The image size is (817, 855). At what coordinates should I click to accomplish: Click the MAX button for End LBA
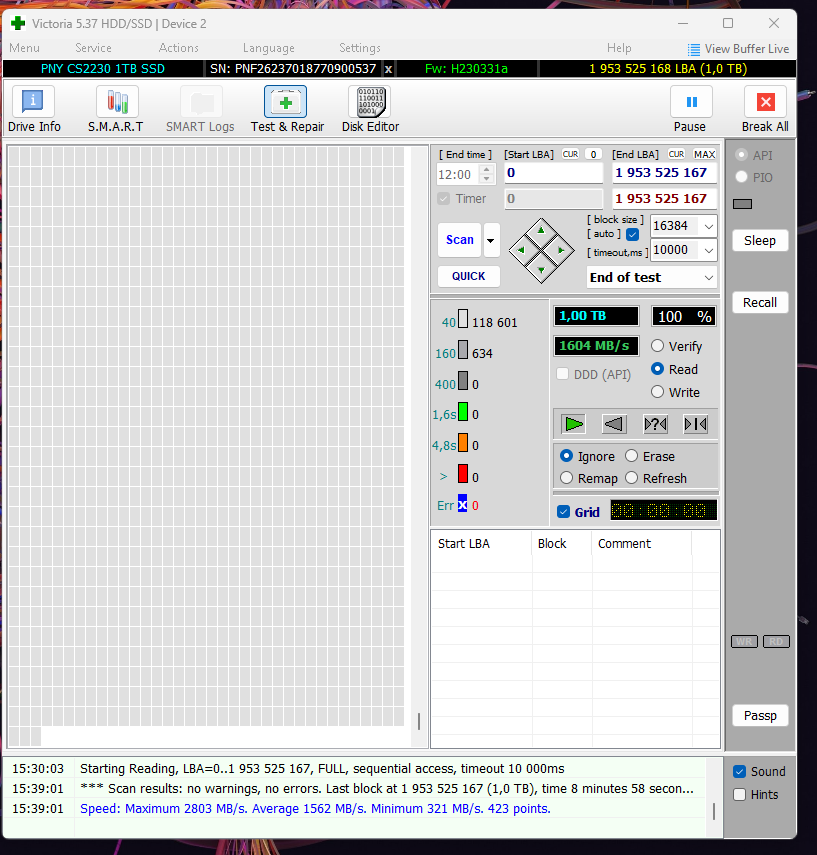pos(704,154)
